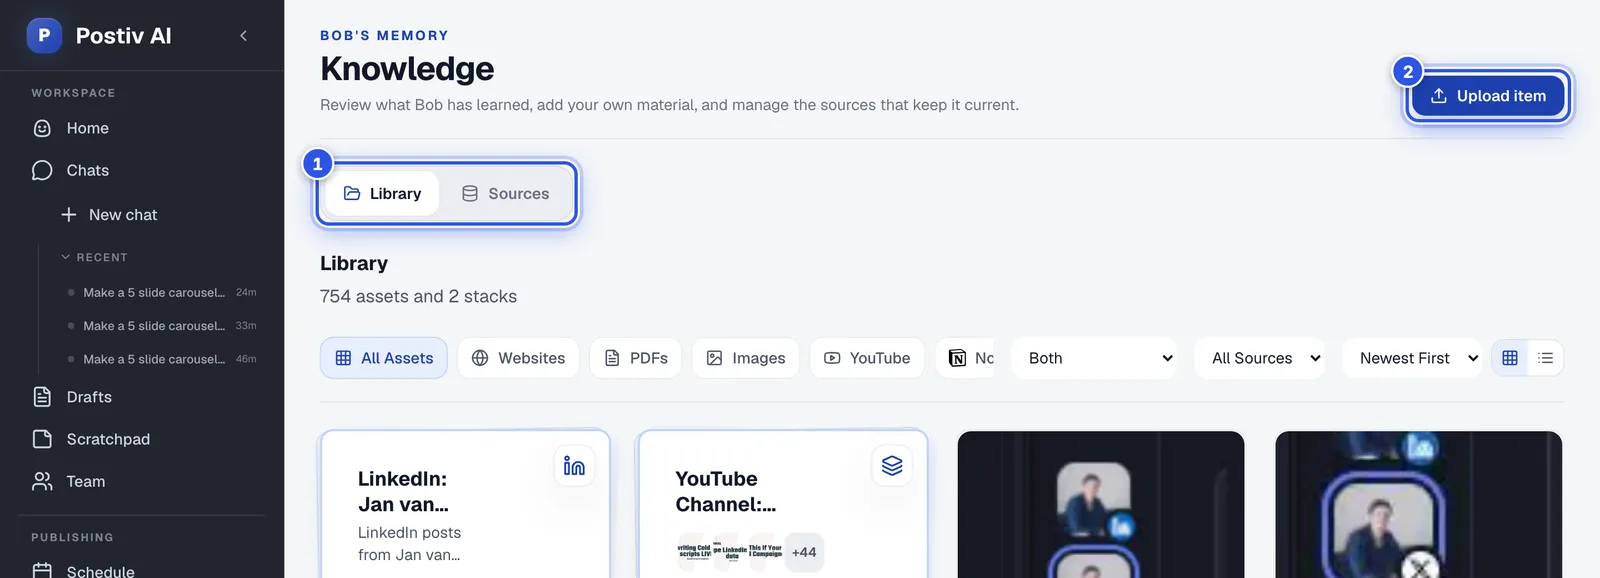Switch to grid view

pos(1510,358)
